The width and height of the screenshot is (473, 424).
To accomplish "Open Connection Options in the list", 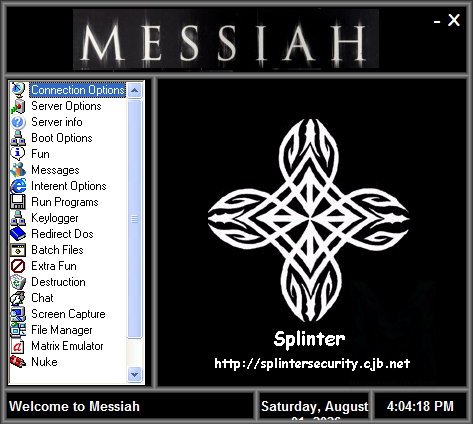I will click(x=78, y=90).
